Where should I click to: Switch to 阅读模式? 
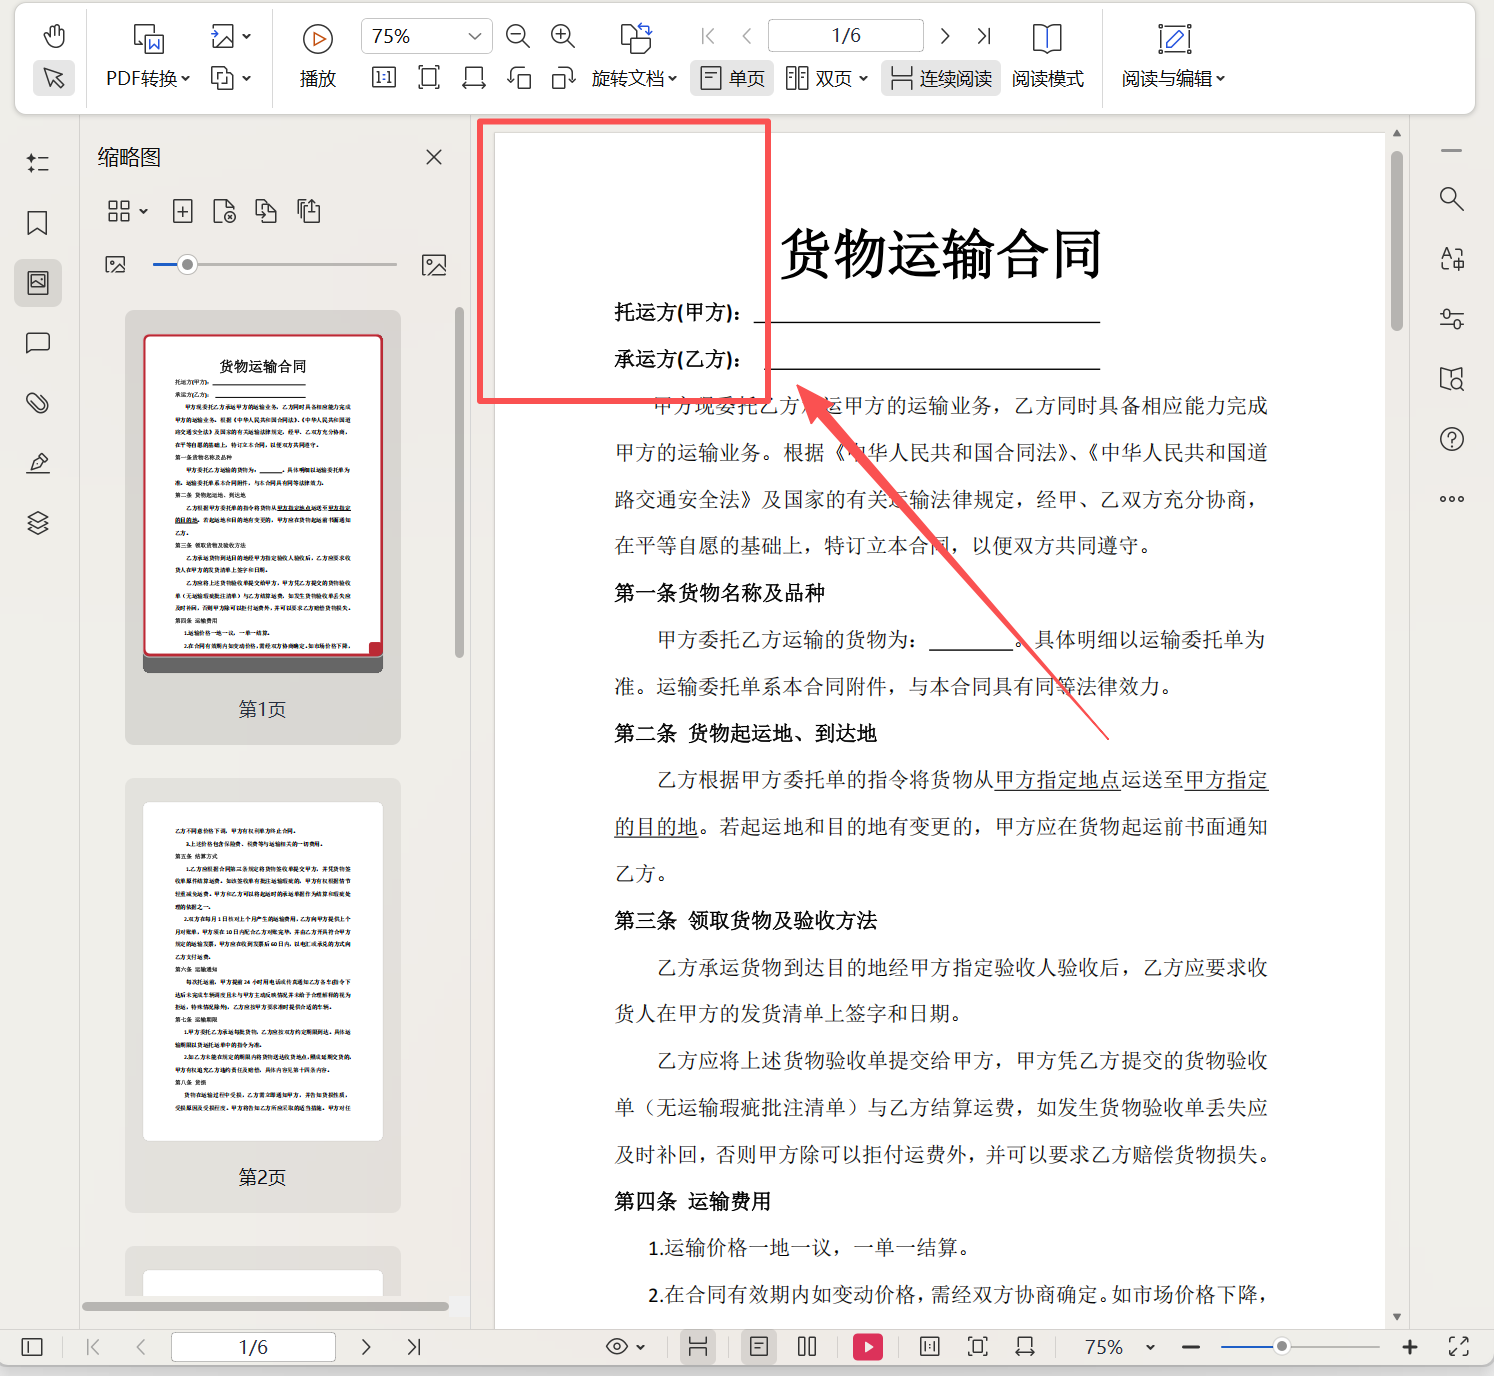click(x=1047, y=56)
